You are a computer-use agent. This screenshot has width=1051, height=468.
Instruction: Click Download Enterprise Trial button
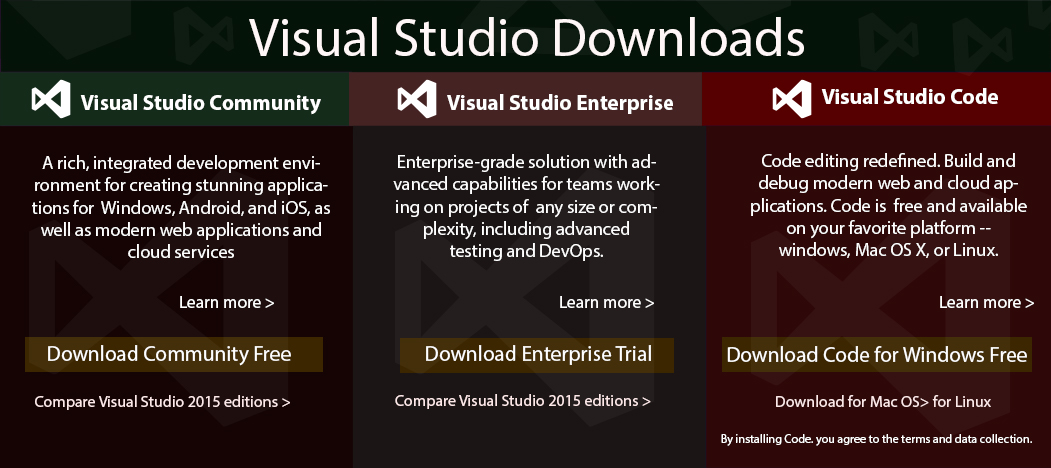(537, 355)
